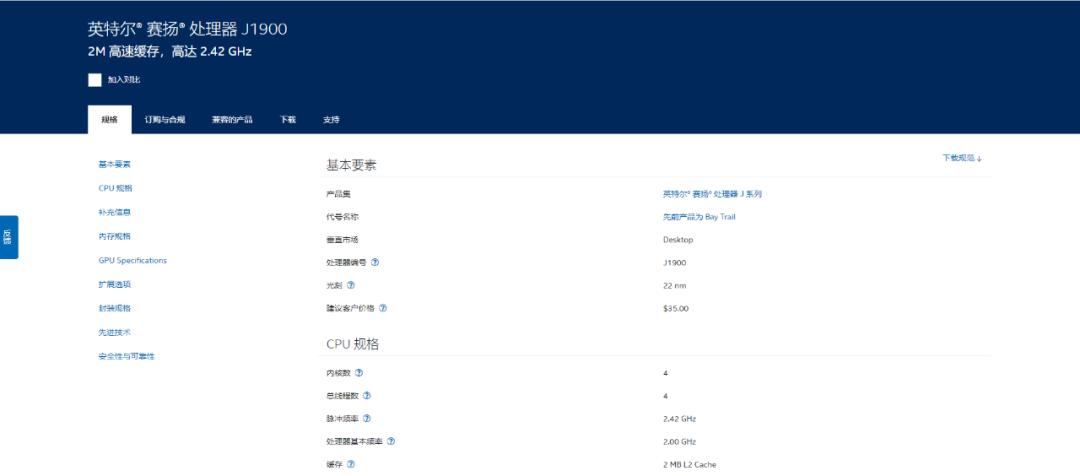Click the 基本要素 section heading
The height and width of the screenshot is (476, 1080).
click(351, 165)
